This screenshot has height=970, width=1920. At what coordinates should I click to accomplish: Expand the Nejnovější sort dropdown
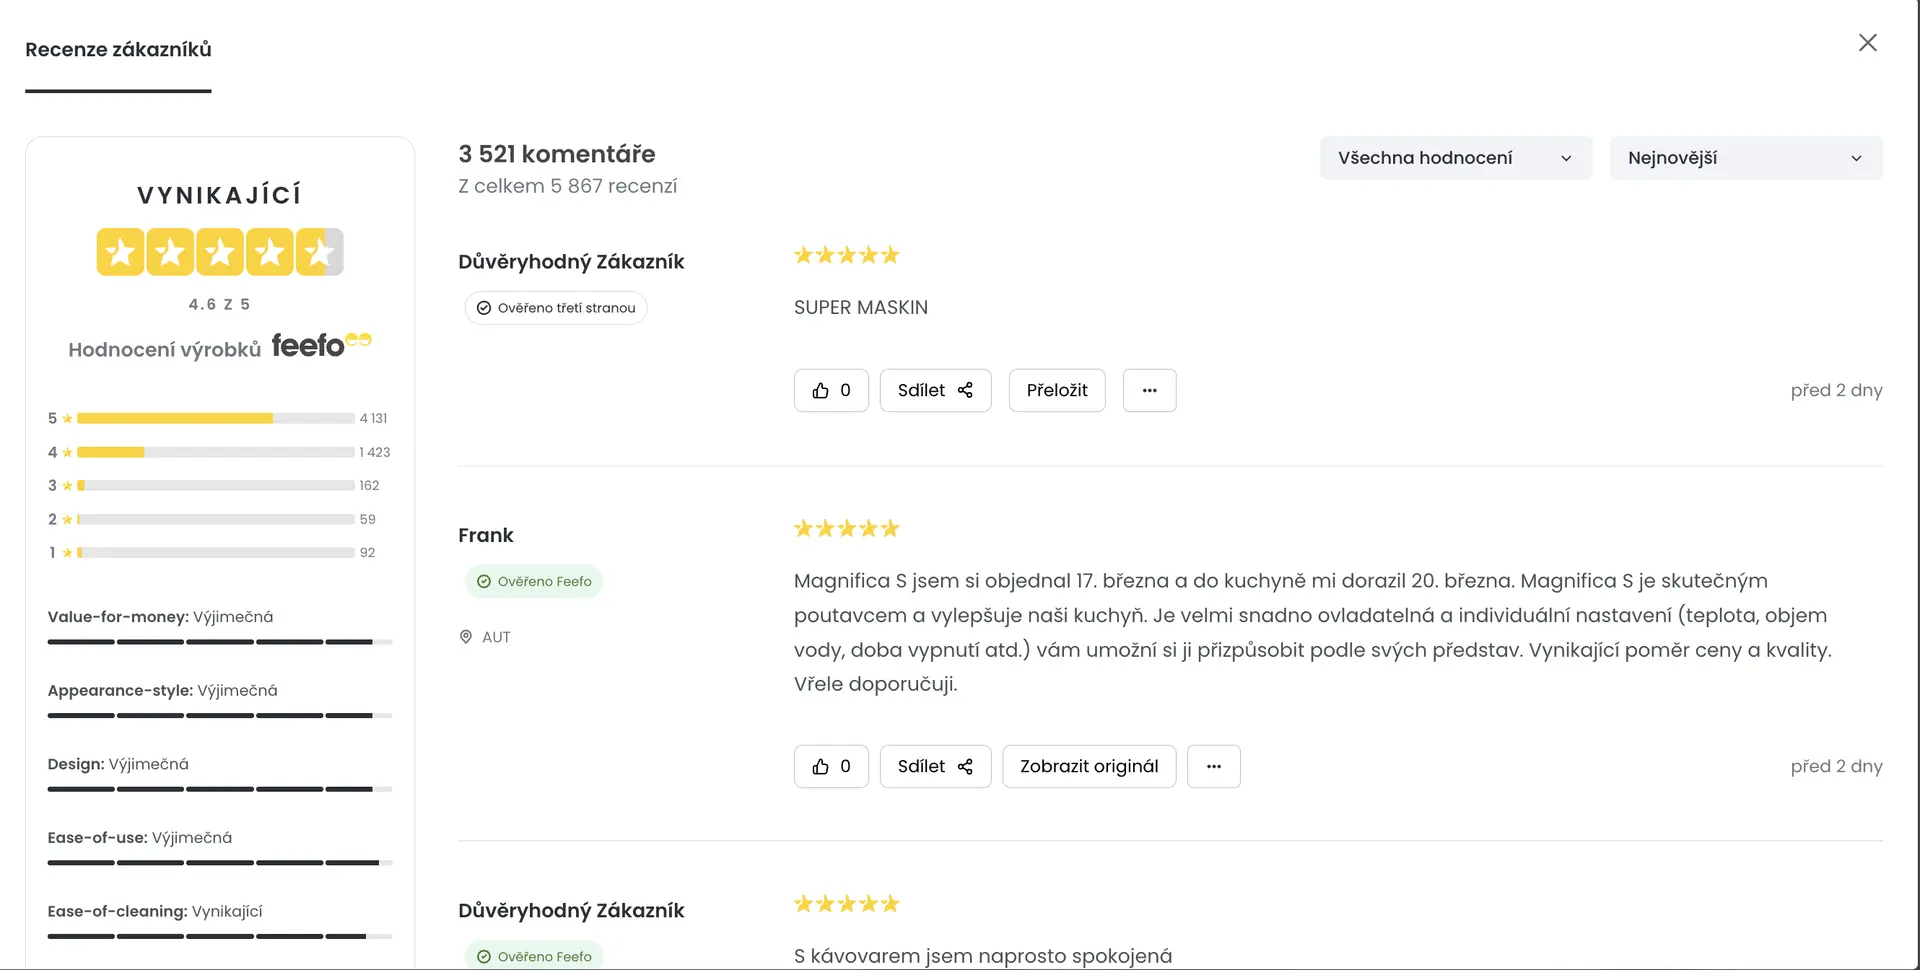[1745, 158]
